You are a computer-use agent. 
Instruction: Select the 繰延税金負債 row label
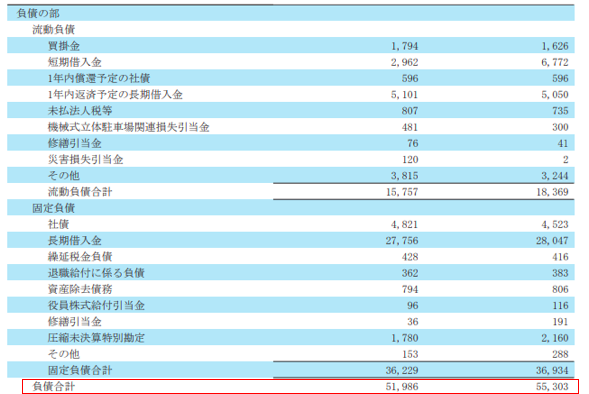80,257
